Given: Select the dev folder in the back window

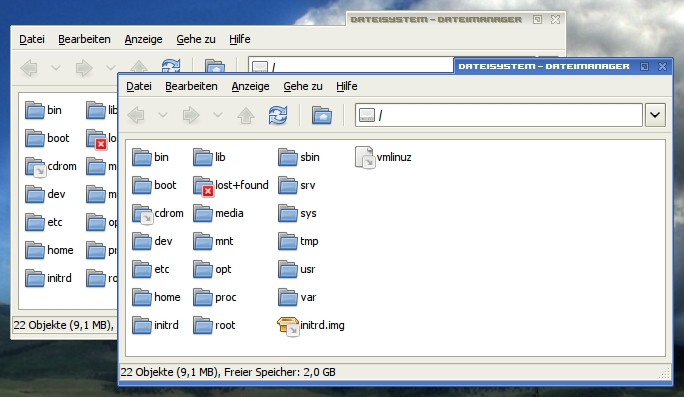Looking at the screenshot, I should pyautogui.click(x=45, y=194).
